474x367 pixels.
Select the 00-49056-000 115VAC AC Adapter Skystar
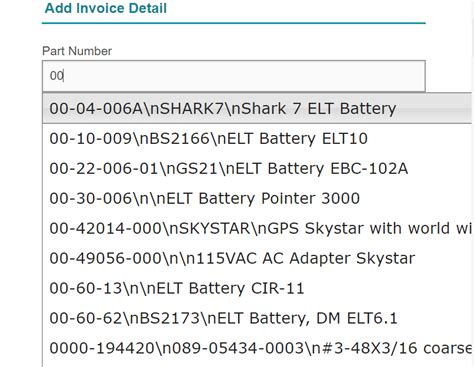tap(258, 258)
